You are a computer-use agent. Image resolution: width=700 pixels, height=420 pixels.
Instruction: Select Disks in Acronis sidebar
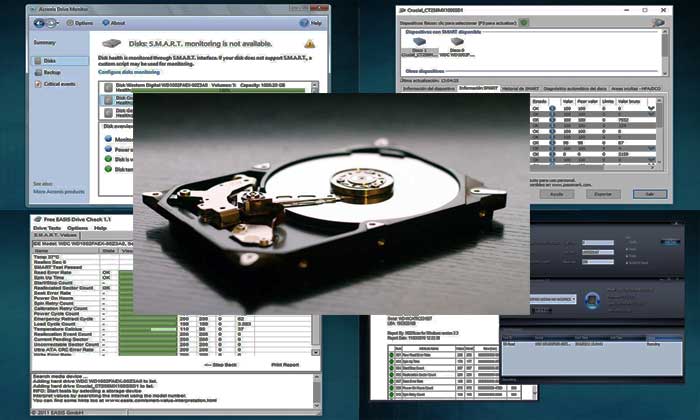[x=60, y=61]
